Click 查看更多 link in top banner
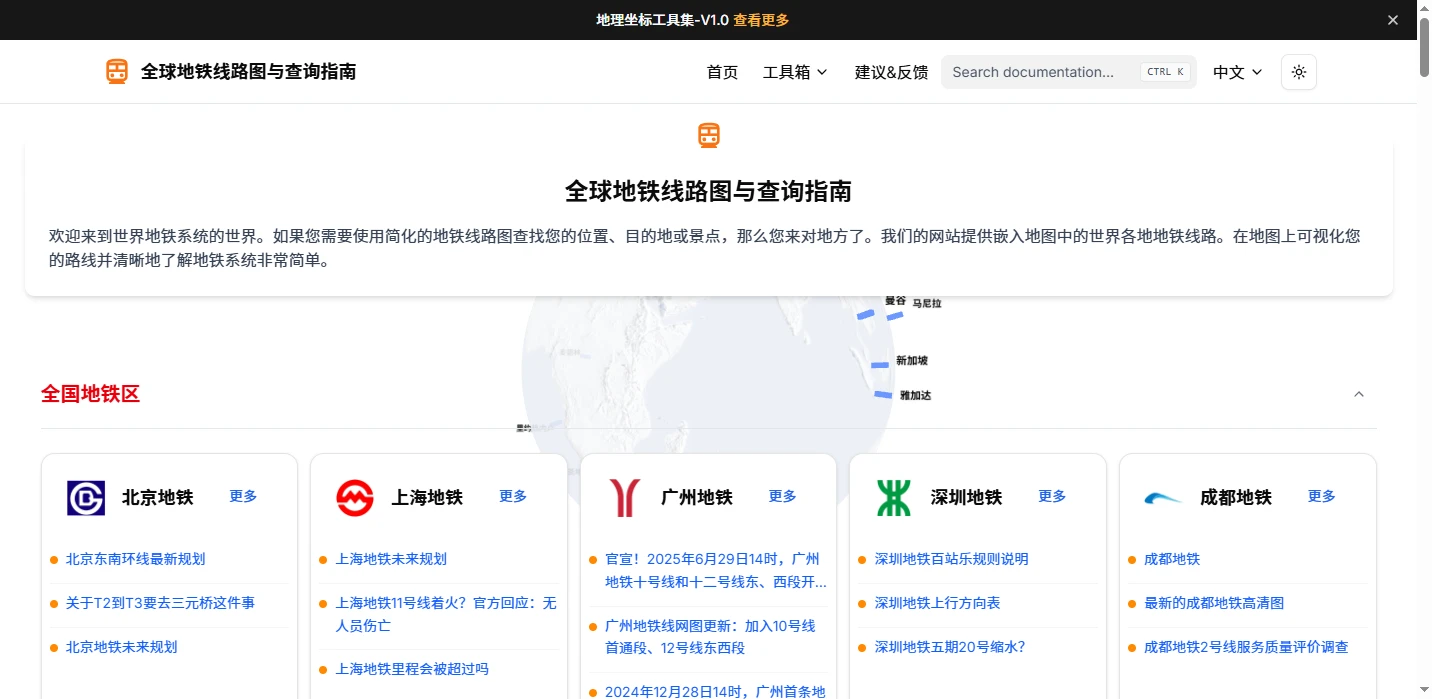Screen dimensions: 1432x699 (761, 20)
